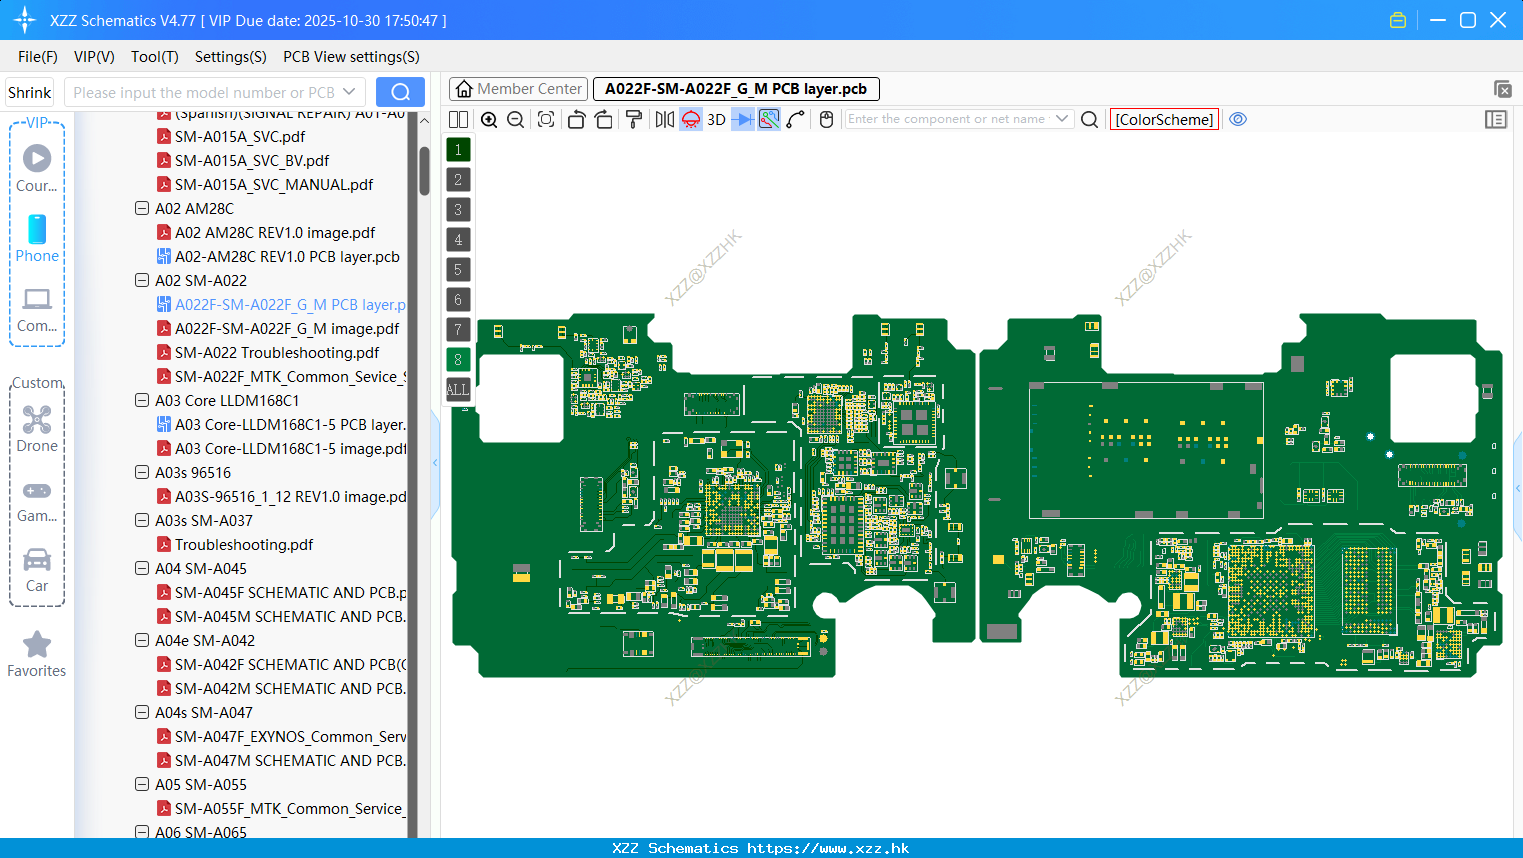Open right side panel layout icon
Viewport: 1523px width, 858px height.
pyautogui.click(x=1496, y=119)
